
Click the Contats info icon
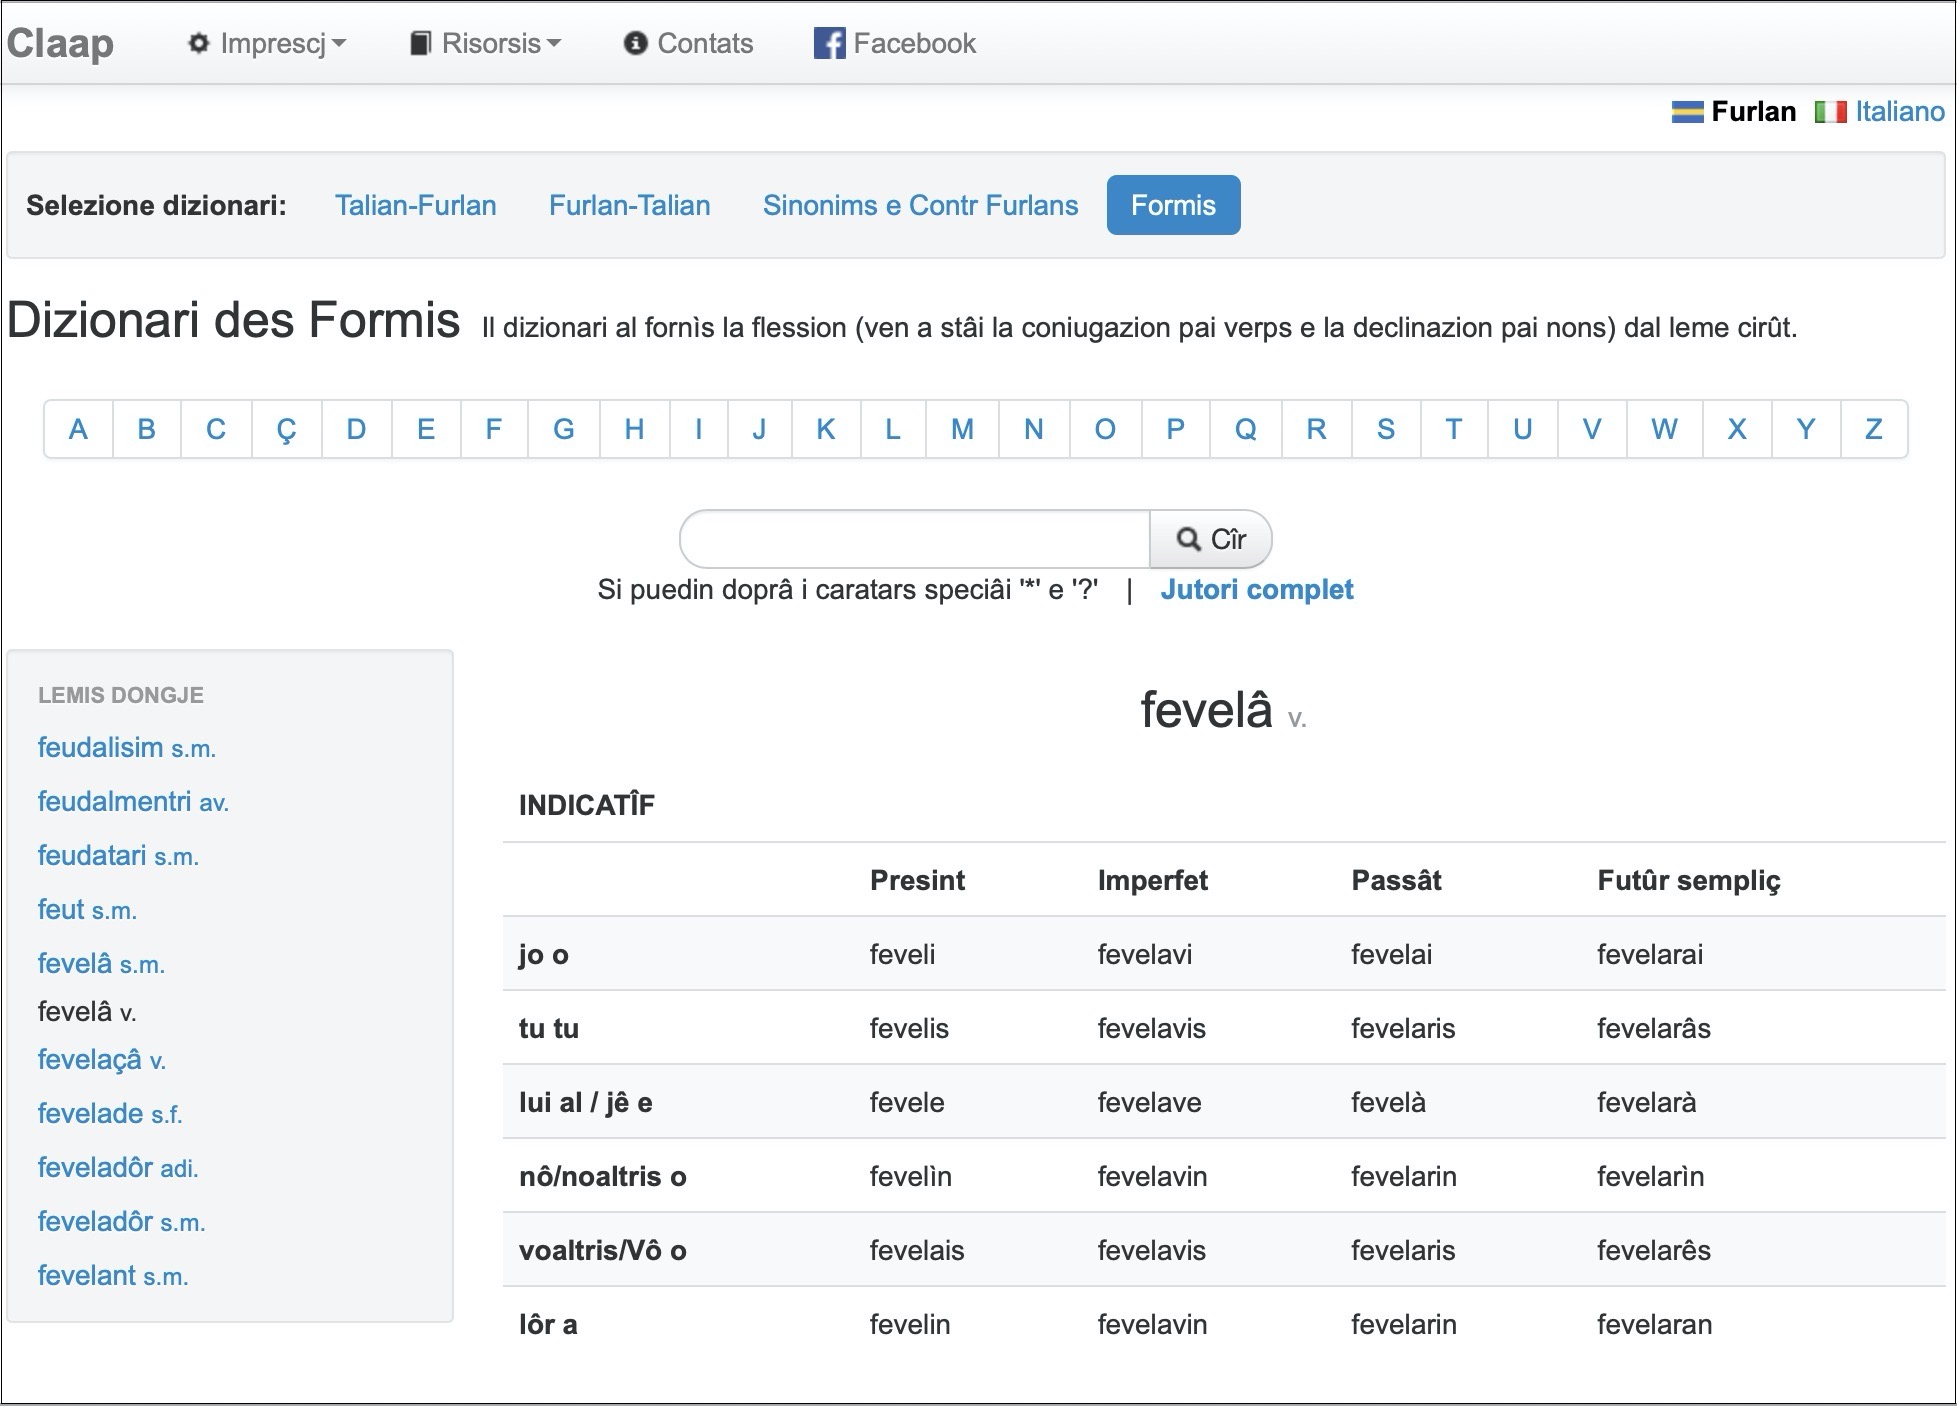[x=635, y=43]
